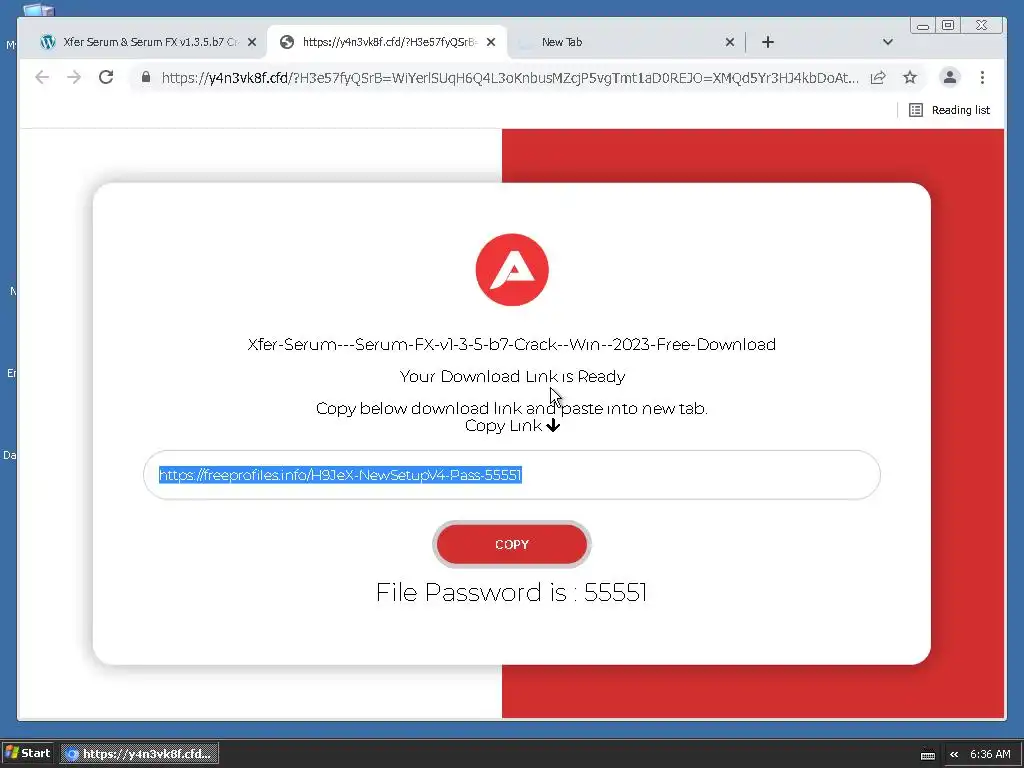Image resolution: width=1024 pixels, height=768 pixels.
Task: Click the address bar URL
Action: (x=510, y=78)
